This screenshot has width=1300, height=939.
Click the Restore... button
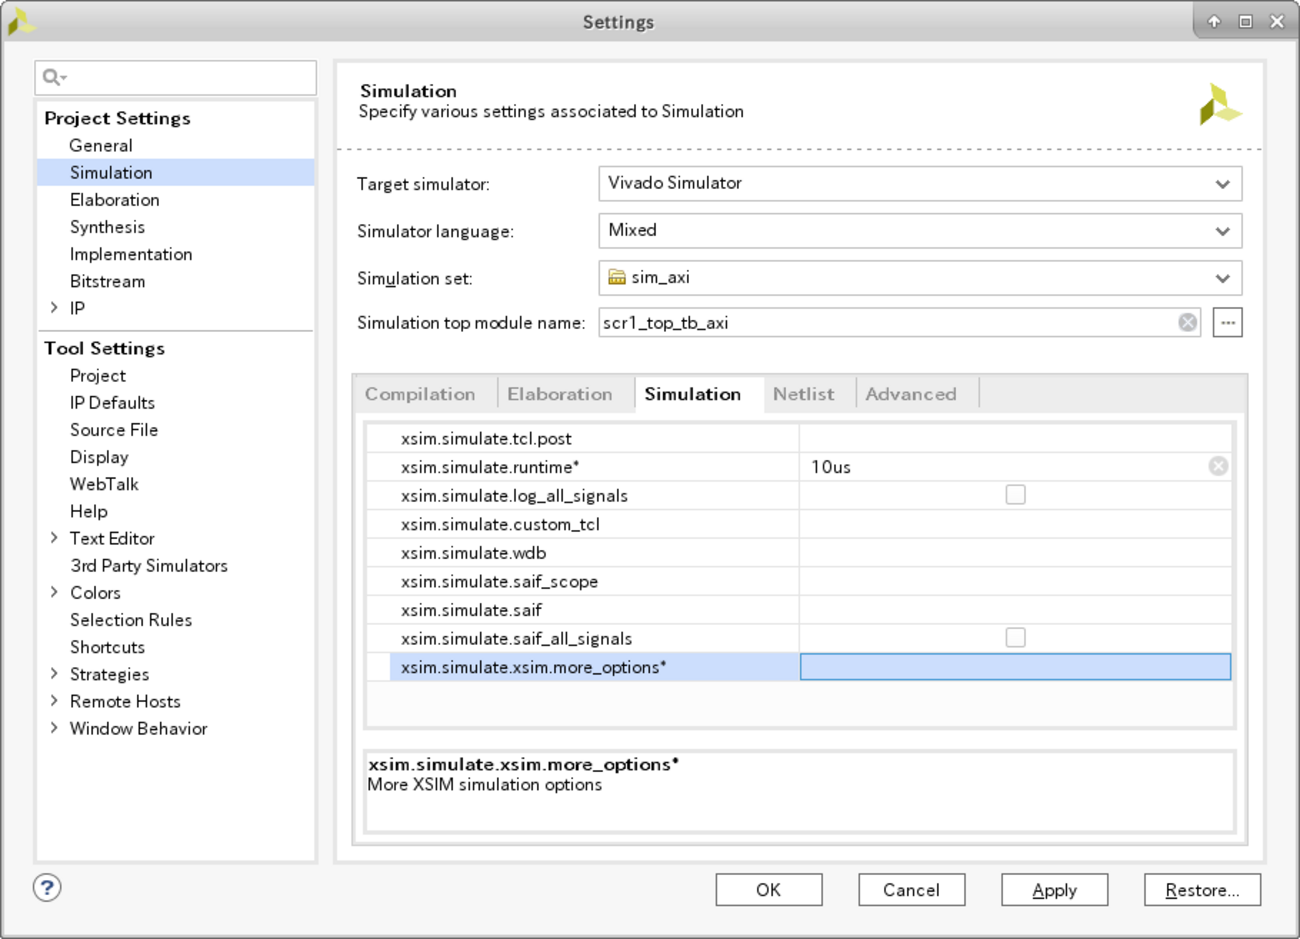point(1202,890)
